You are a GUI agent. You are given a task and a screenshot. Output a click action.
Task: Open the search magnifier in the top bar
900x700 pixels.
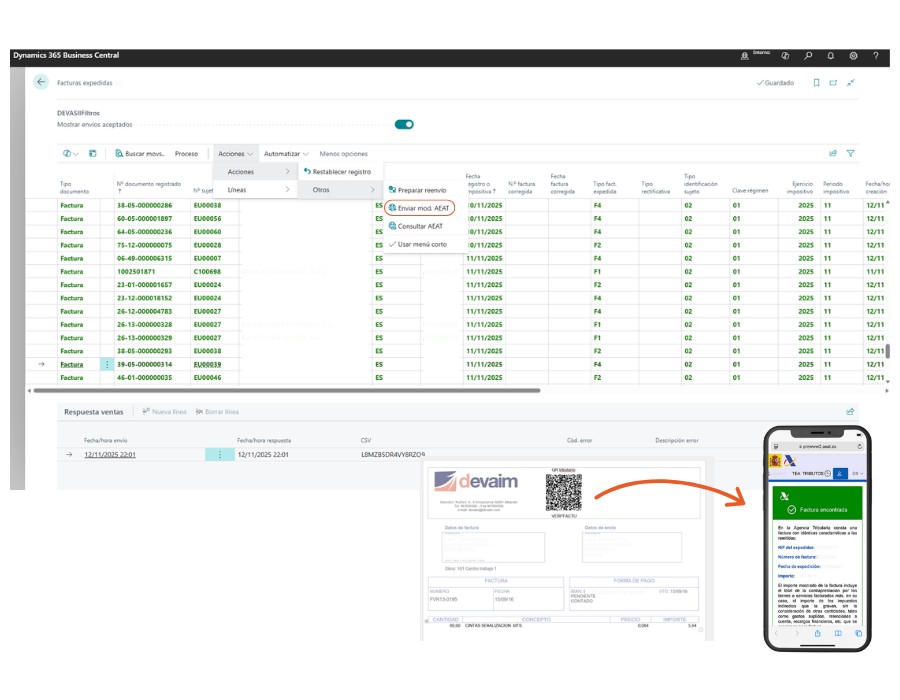coord(808,56)
